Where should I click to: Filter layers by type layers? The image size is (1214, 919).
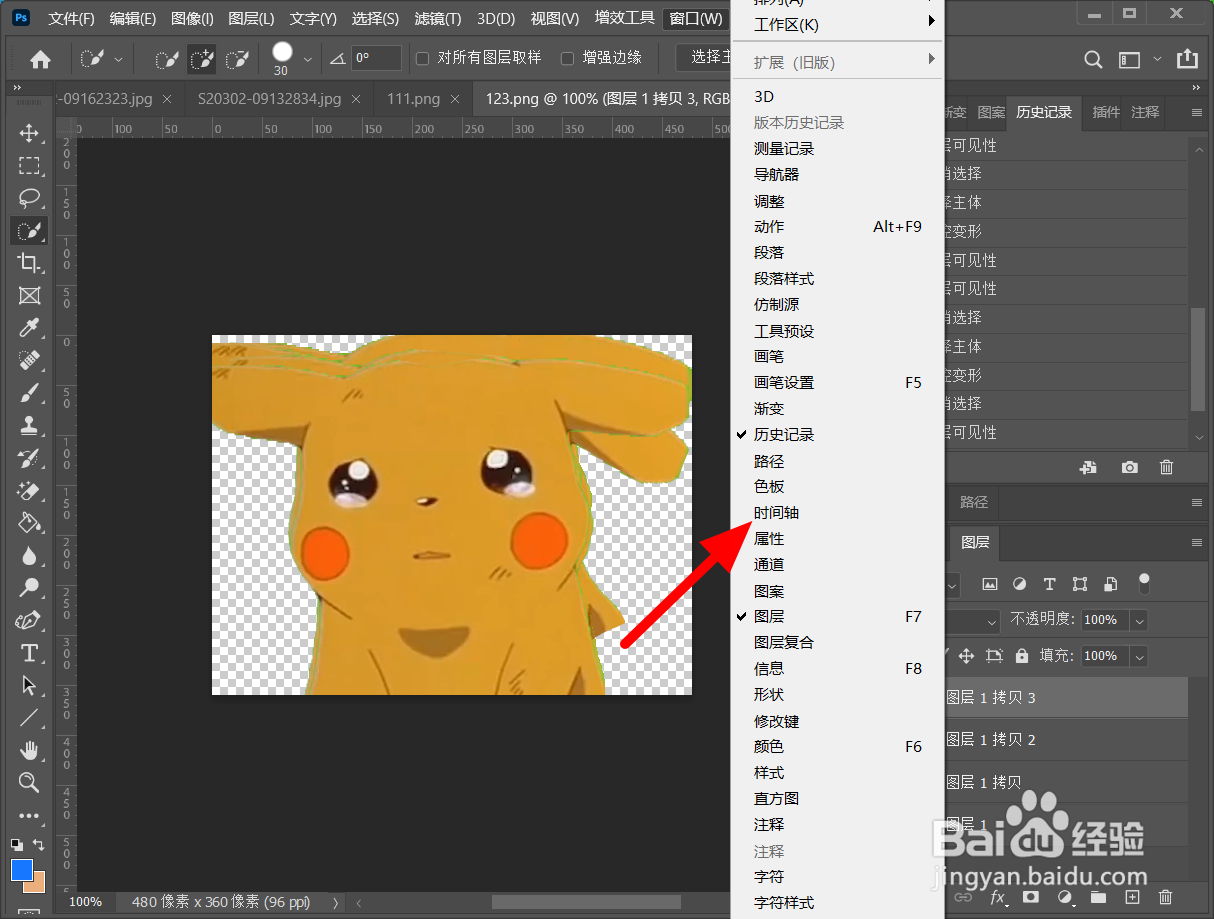(1050, 584)
